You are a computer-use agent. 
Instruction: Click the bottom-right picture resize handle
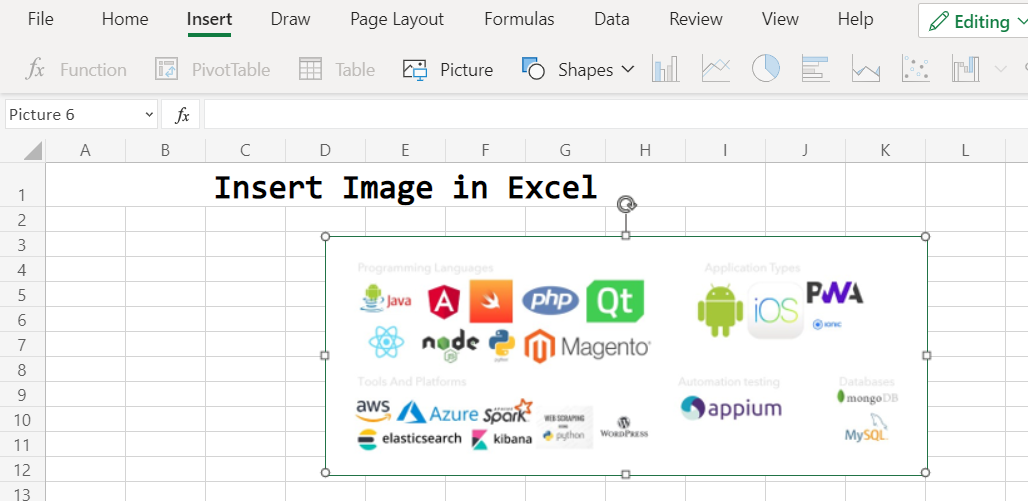point(926,472)
